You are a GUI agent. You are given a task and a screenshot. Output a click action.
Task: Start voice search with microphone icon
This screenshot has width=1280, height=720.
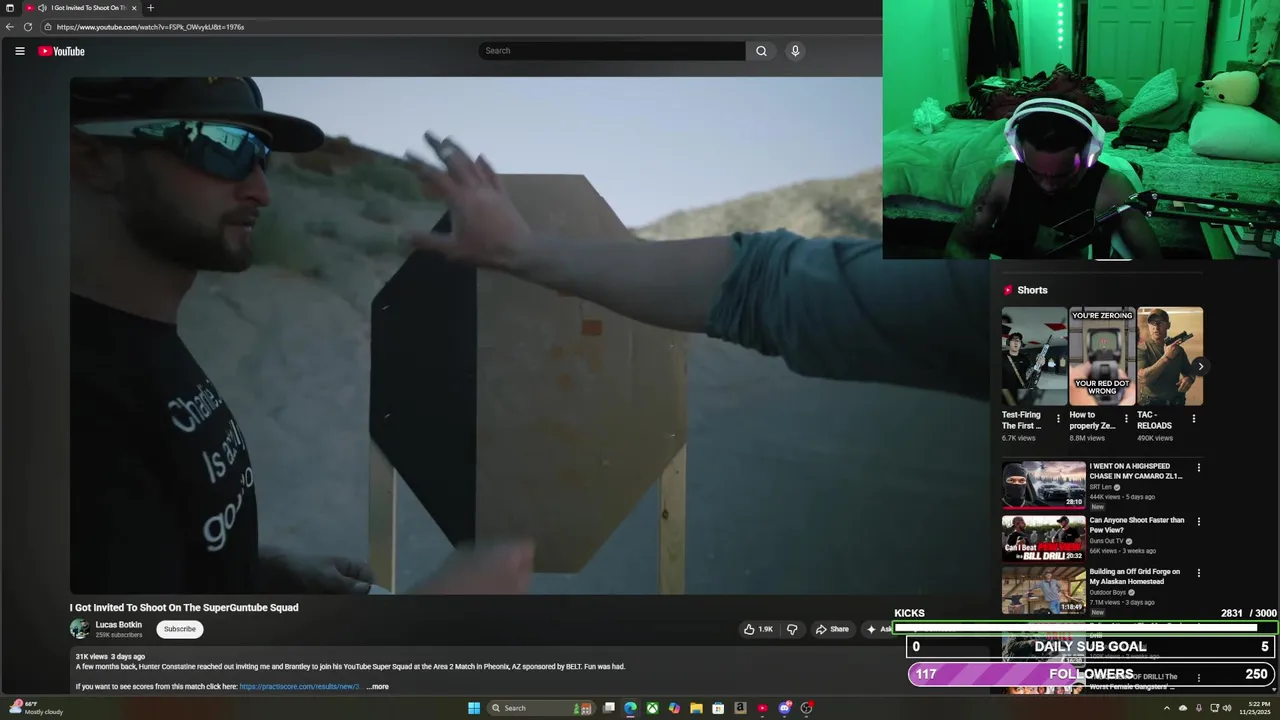[795, 51]
